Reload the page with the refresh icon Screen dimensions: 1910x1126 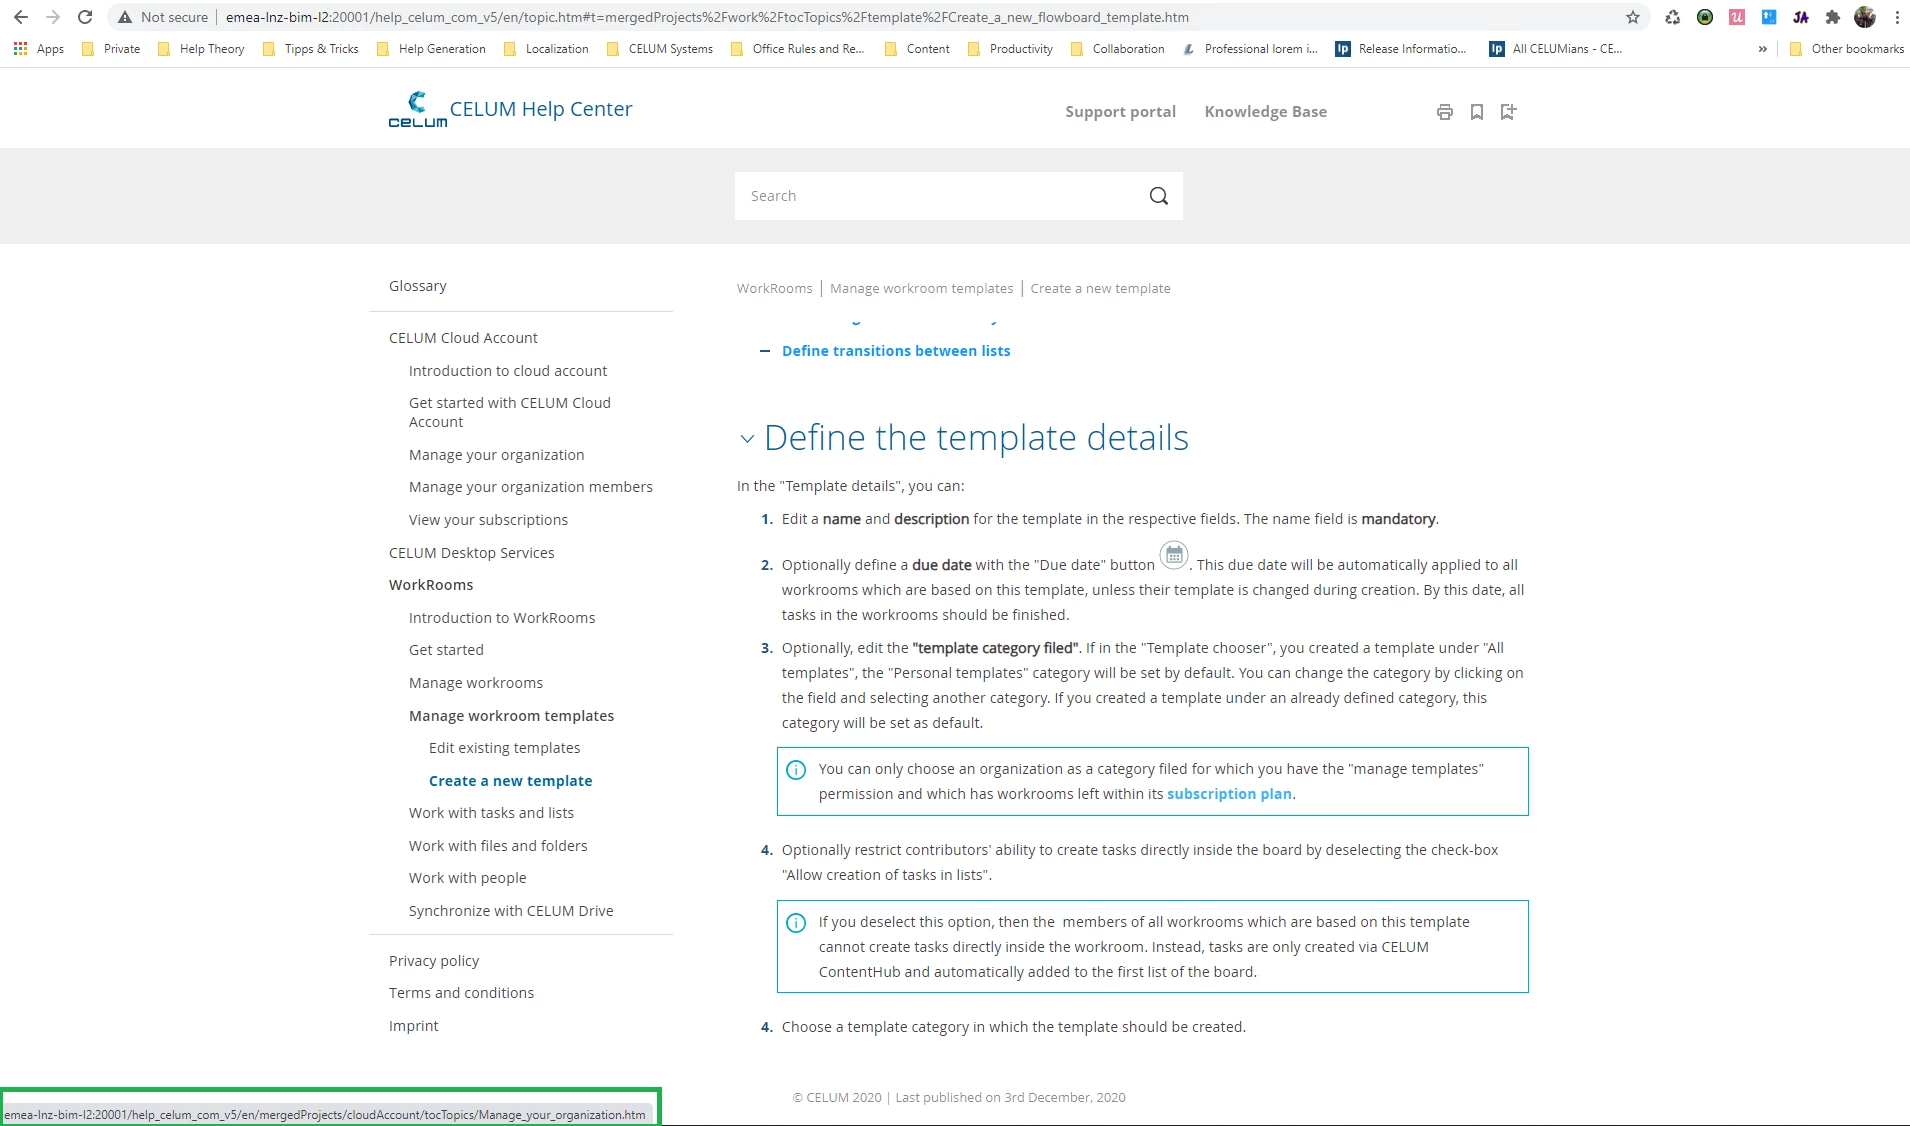85,17
